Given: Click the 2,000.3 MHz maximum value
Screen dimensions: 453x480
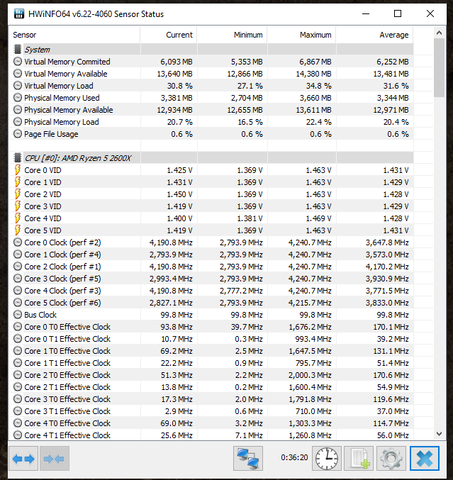Looking at the screenshot, I should [310, 375].
